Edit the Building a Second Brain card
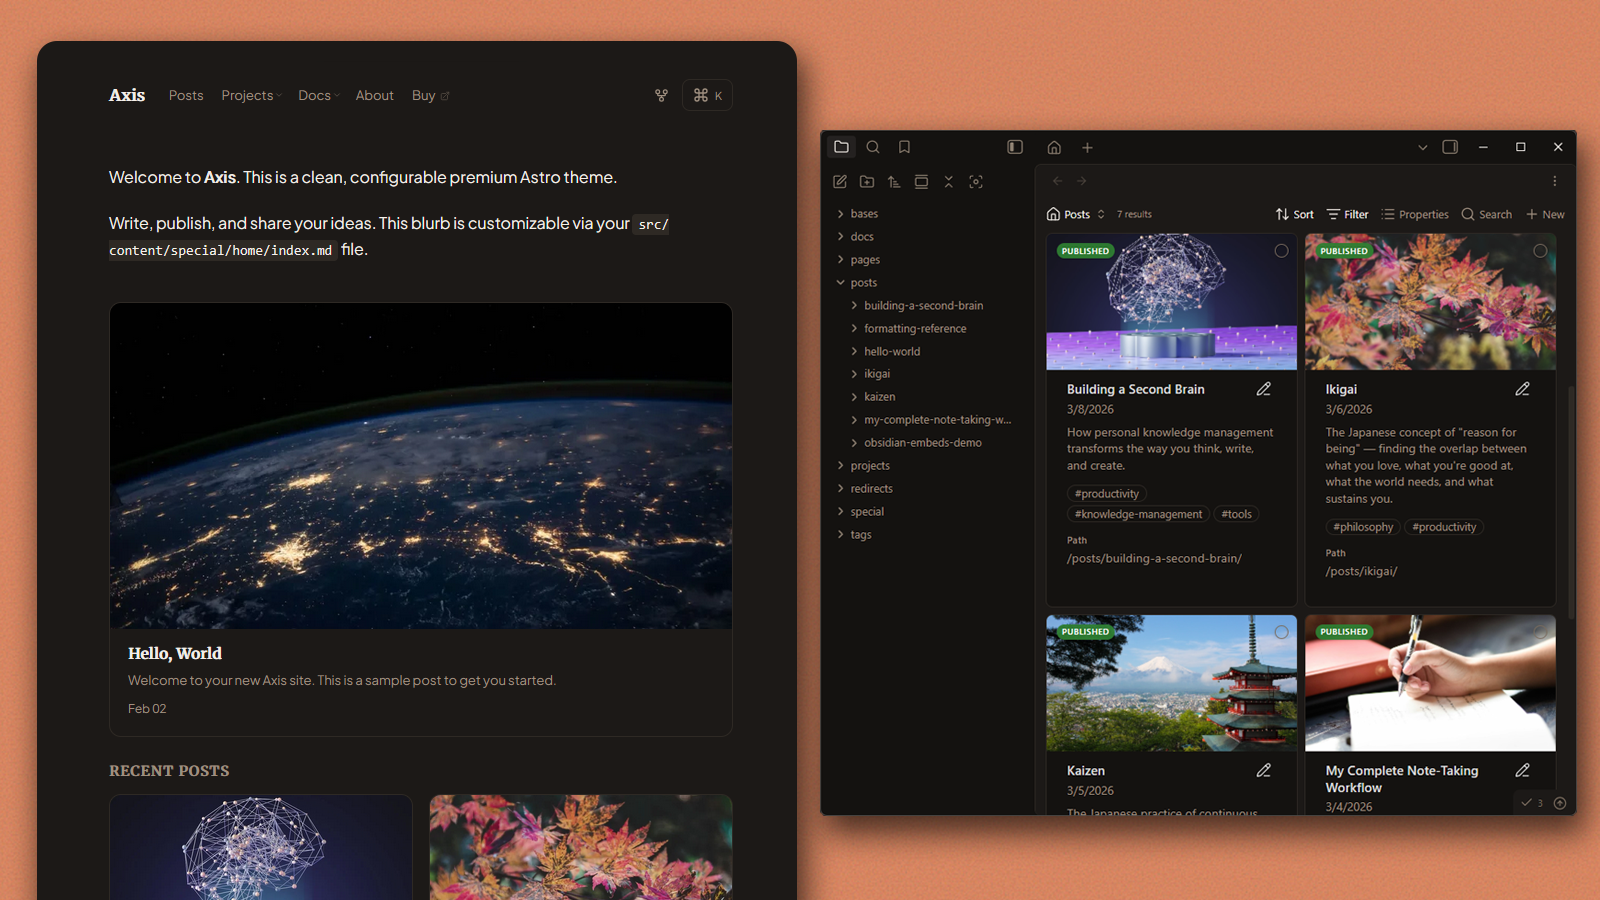This screenshot has height=900, width=1600. click(x=1264, y=389)
